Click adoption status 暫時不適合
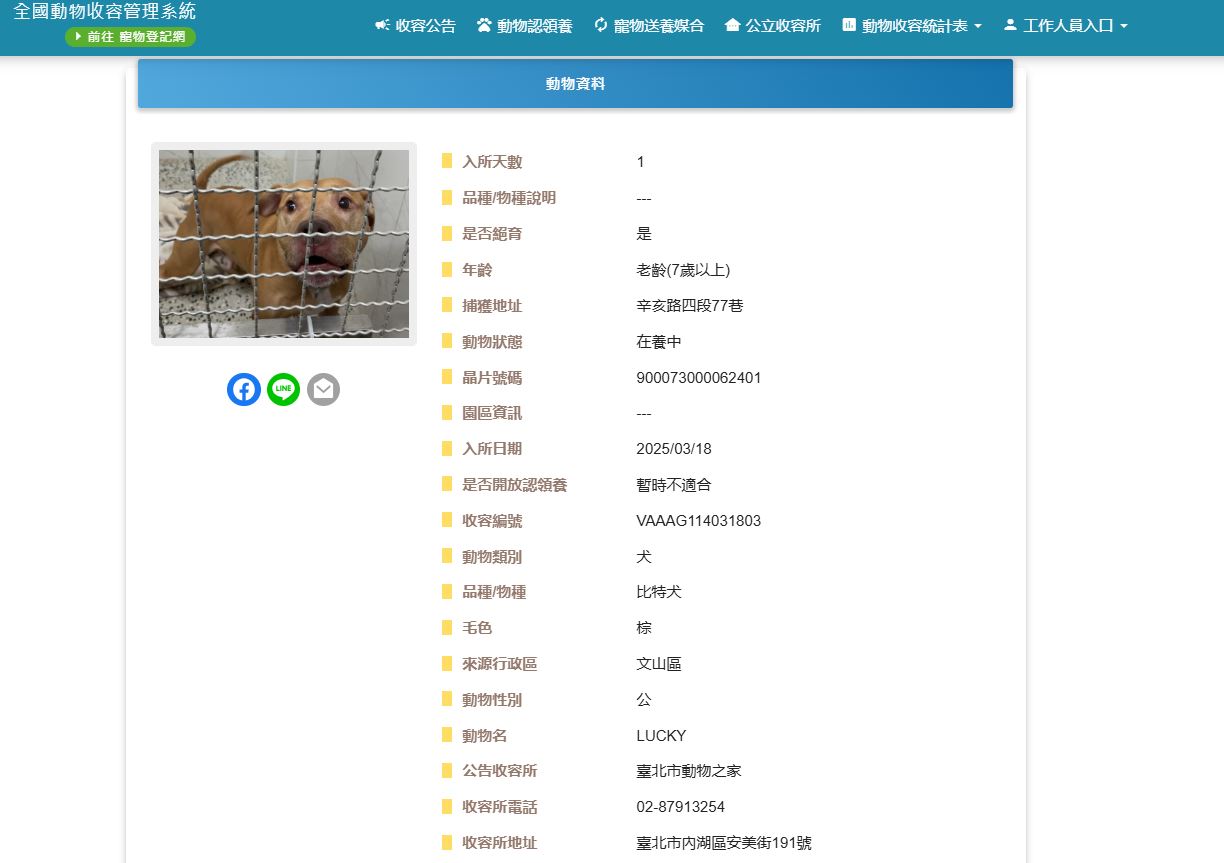Viewport: 1224px width, 863px height. pyautogui.click(x=674, y=485)
